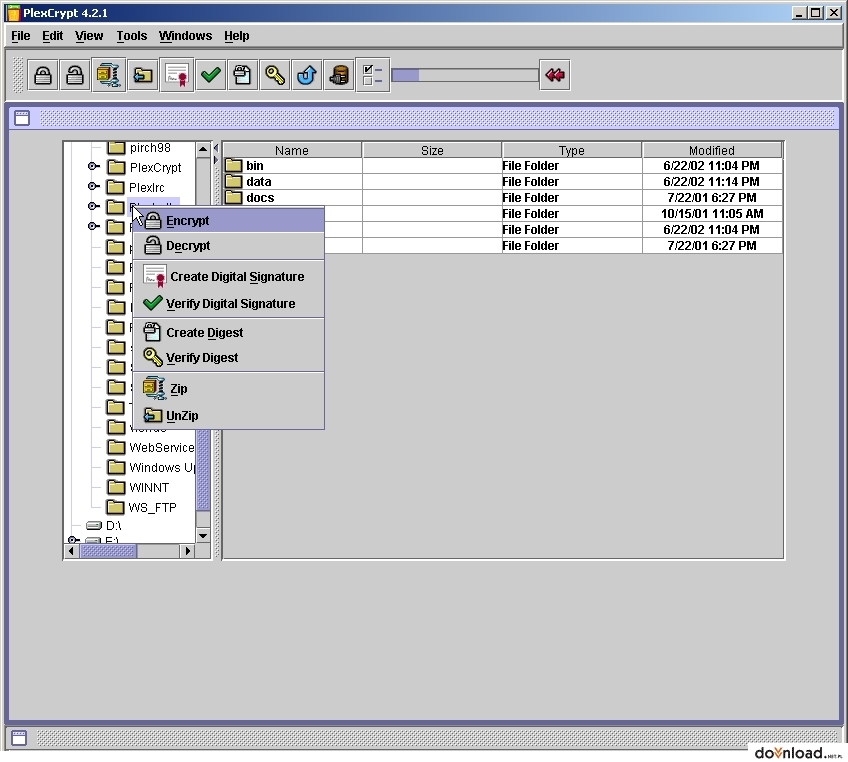
Task: Choose Create Digest from context menu
Action: (229, 333)
